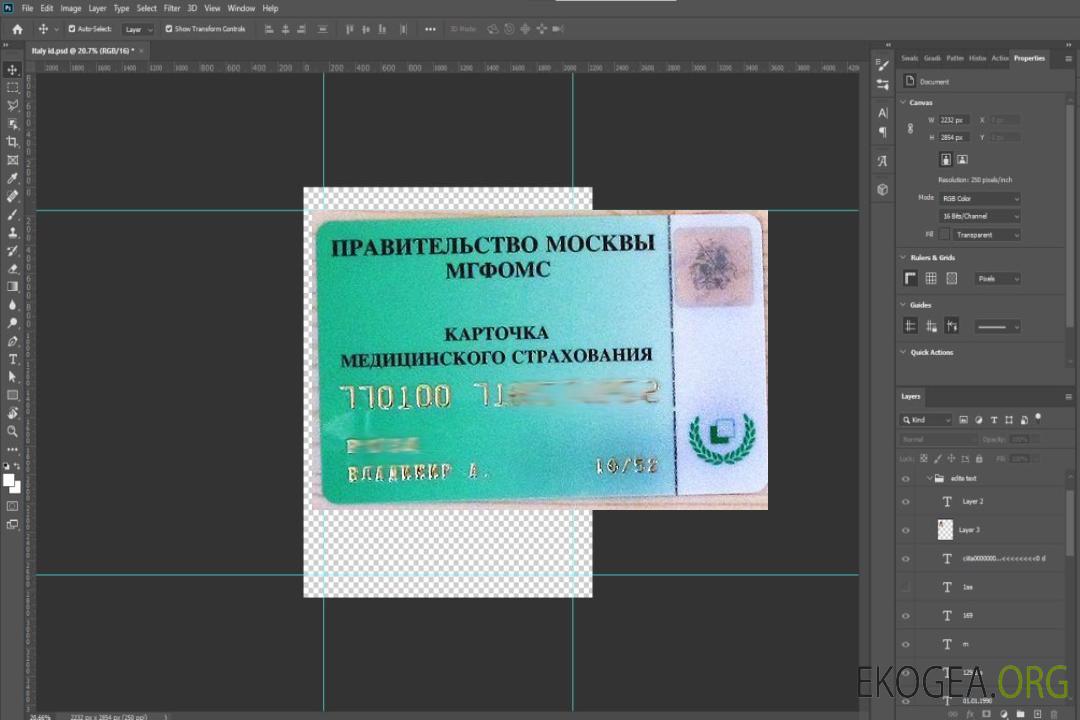This screenshot has height=720, width=1080.
Task: Open the ruler units Pixels dropdown
Action: point(997,279)
